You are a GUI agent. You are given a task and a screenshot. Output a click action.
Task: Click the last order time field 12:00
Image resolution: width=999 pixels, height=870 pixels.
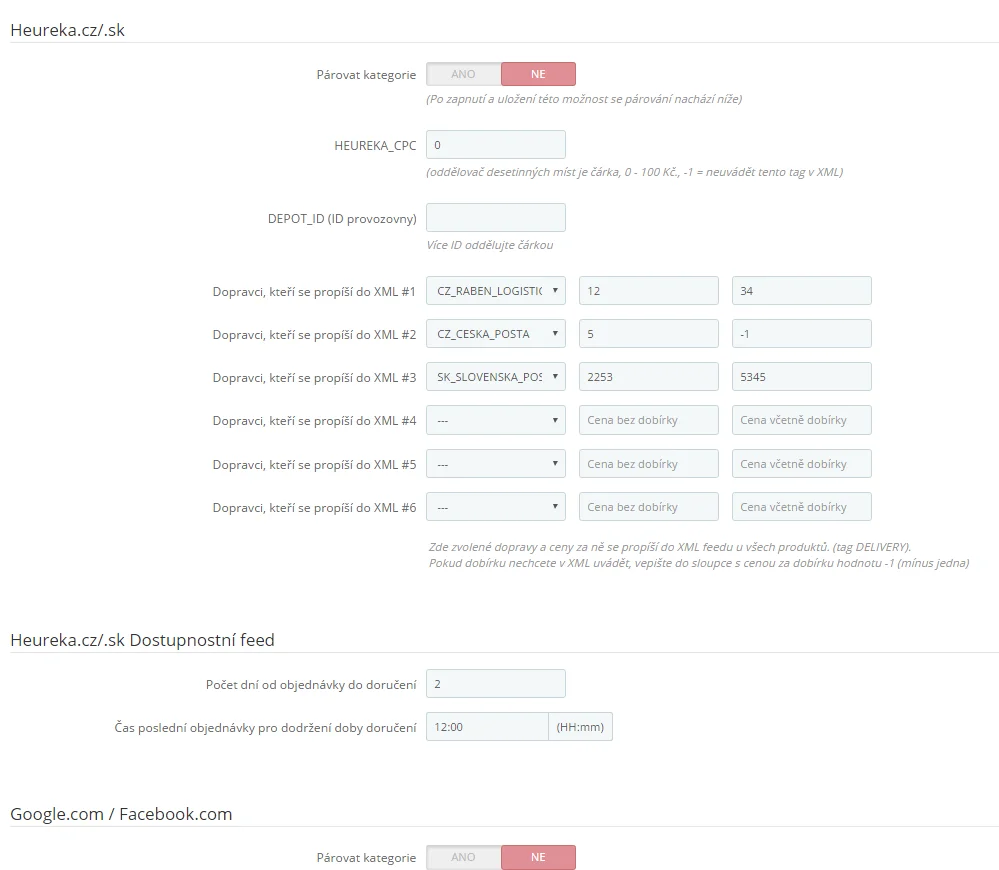[487, 727]
